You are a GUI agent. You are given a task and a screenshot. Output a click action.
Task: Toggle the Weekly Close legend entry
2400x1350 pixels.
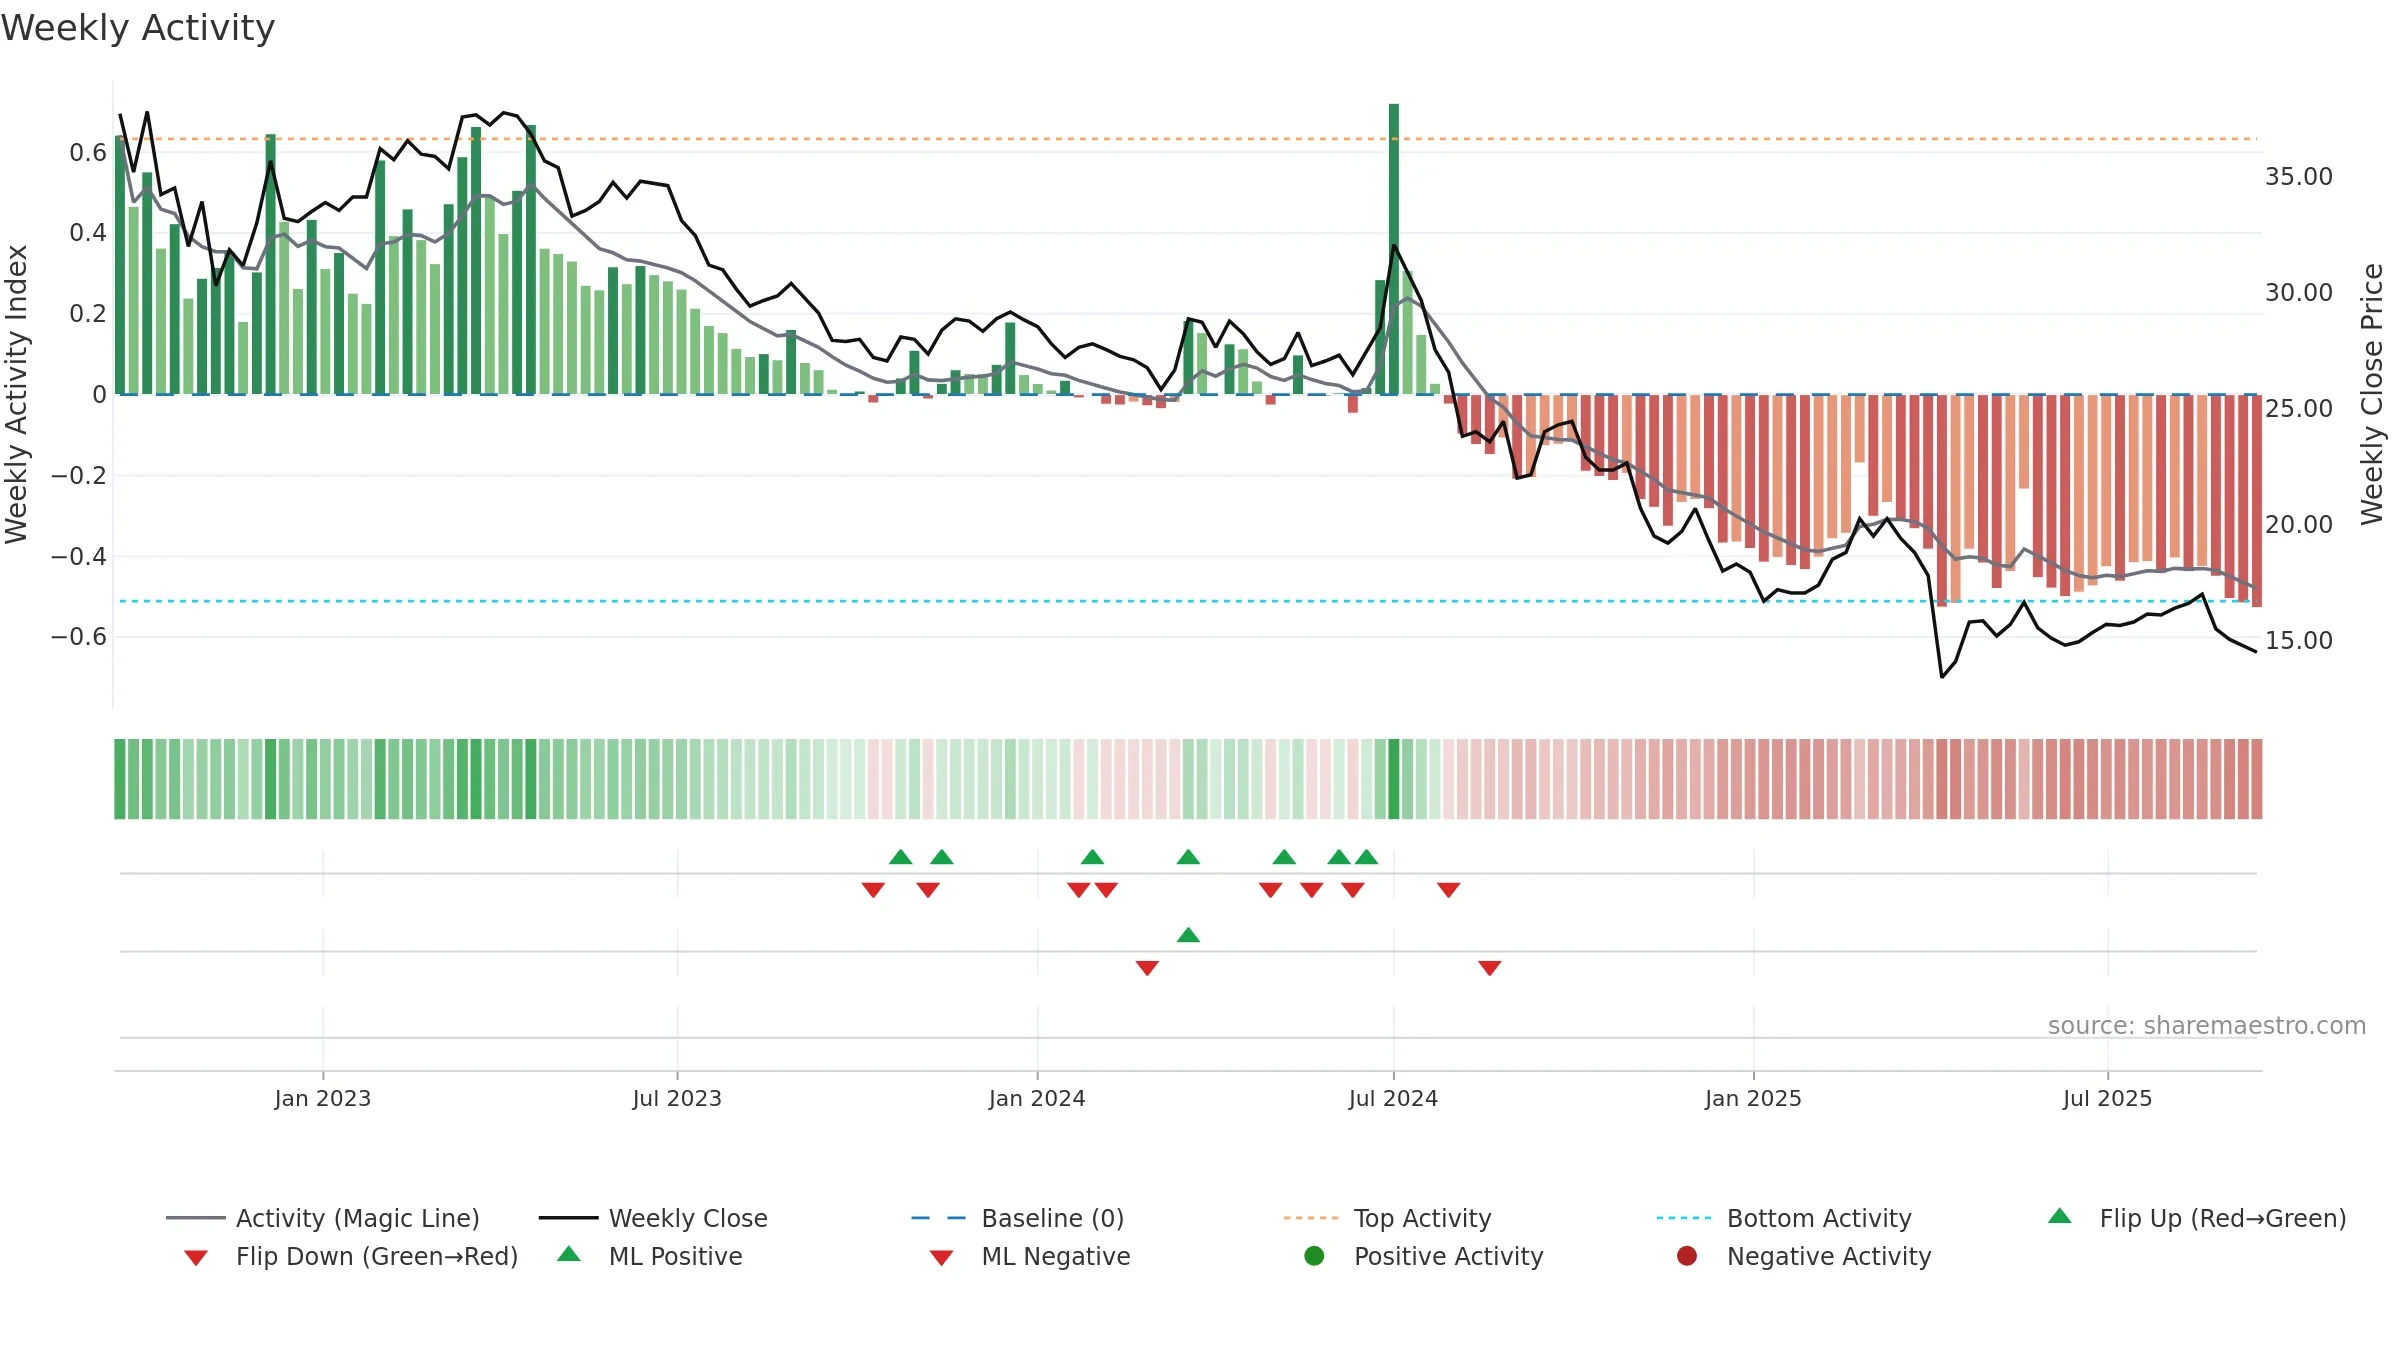(x=653, y=1218)
